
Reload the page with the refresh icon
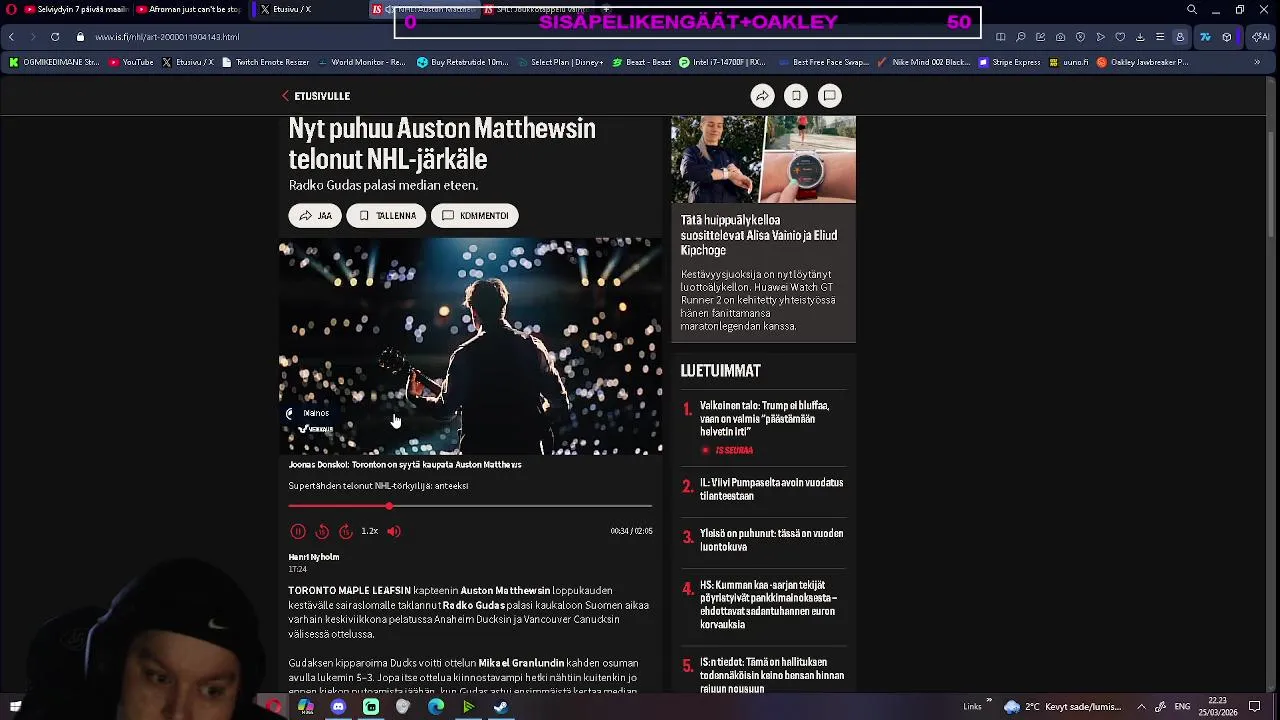(55, 37)
